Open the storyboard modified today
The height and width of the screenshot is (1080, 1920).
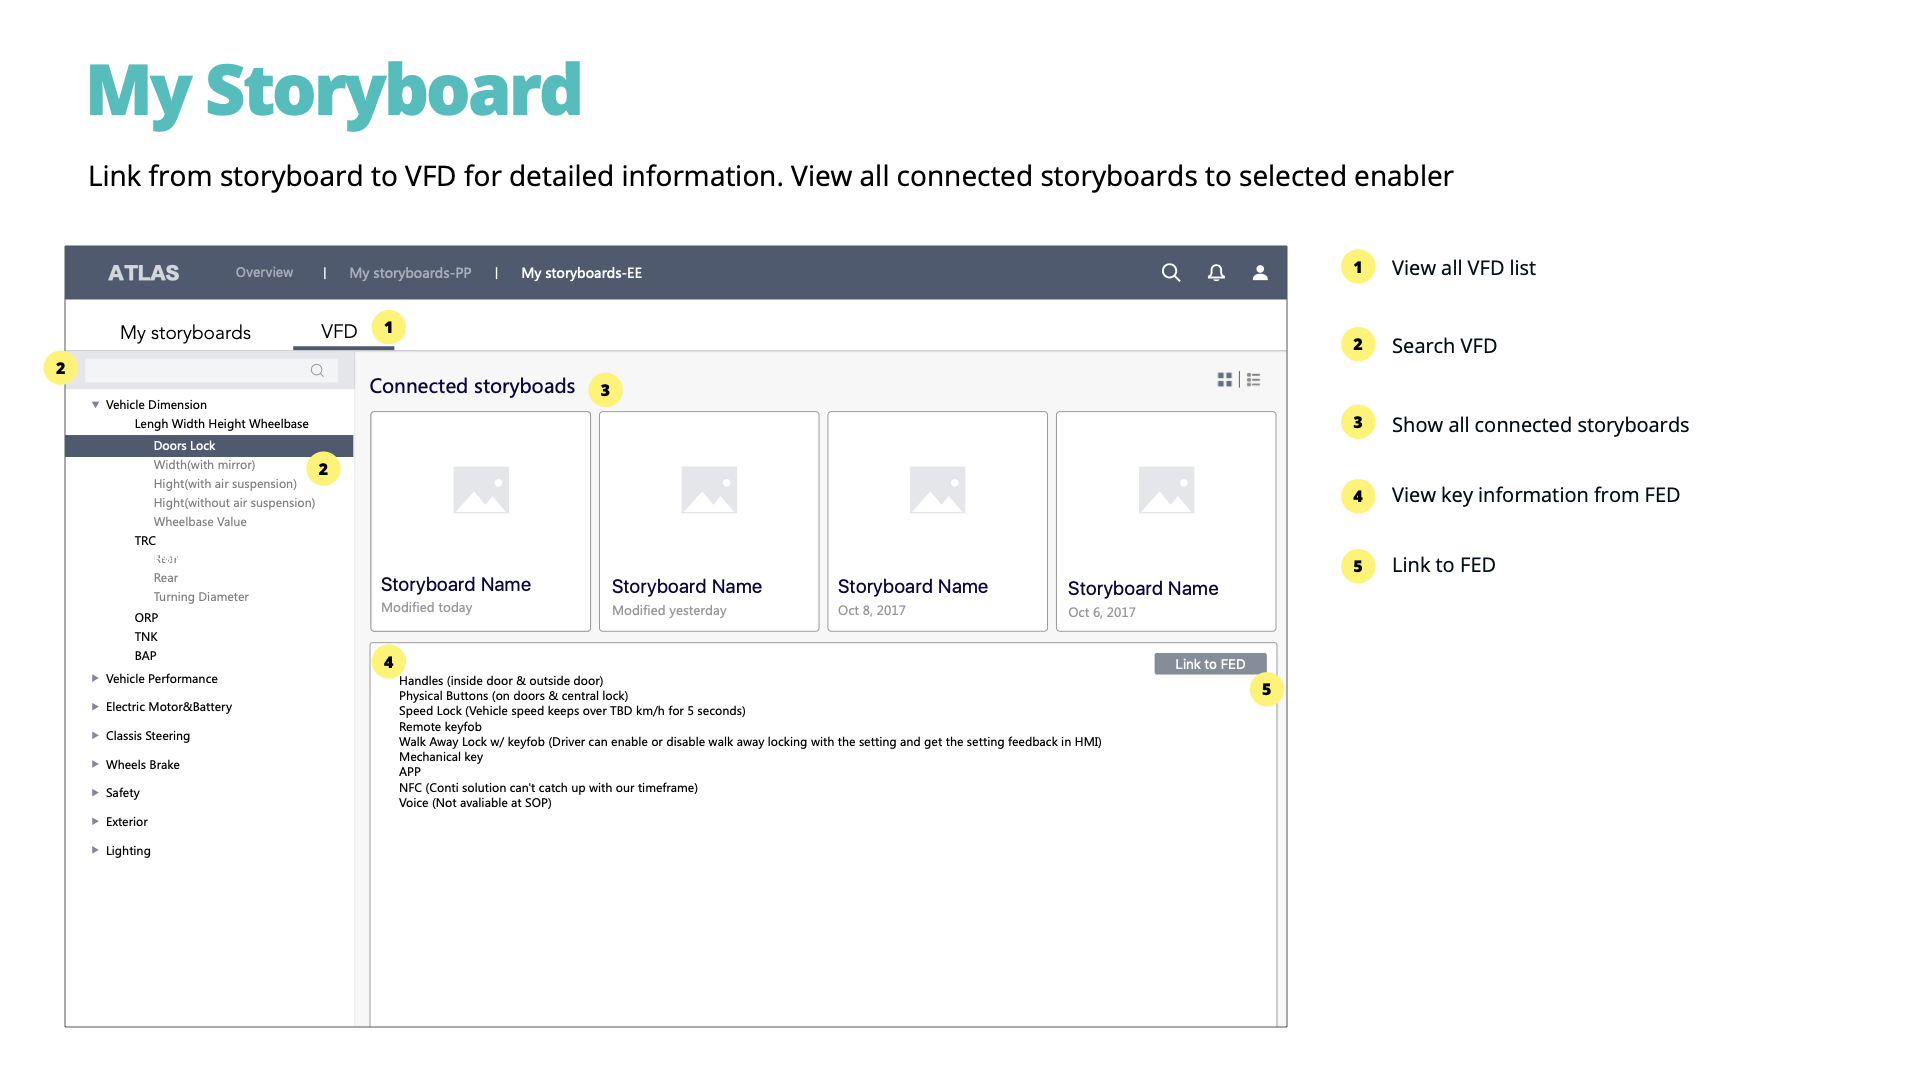(x=480, y=521)
